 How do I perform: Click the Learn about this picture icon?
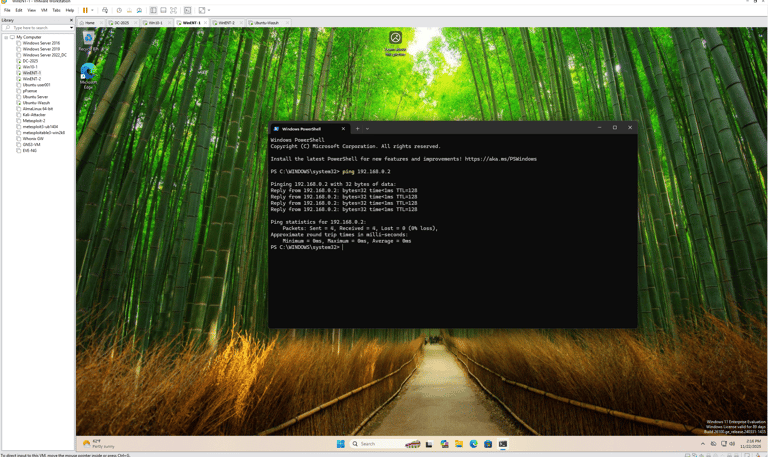click(395, 43)
